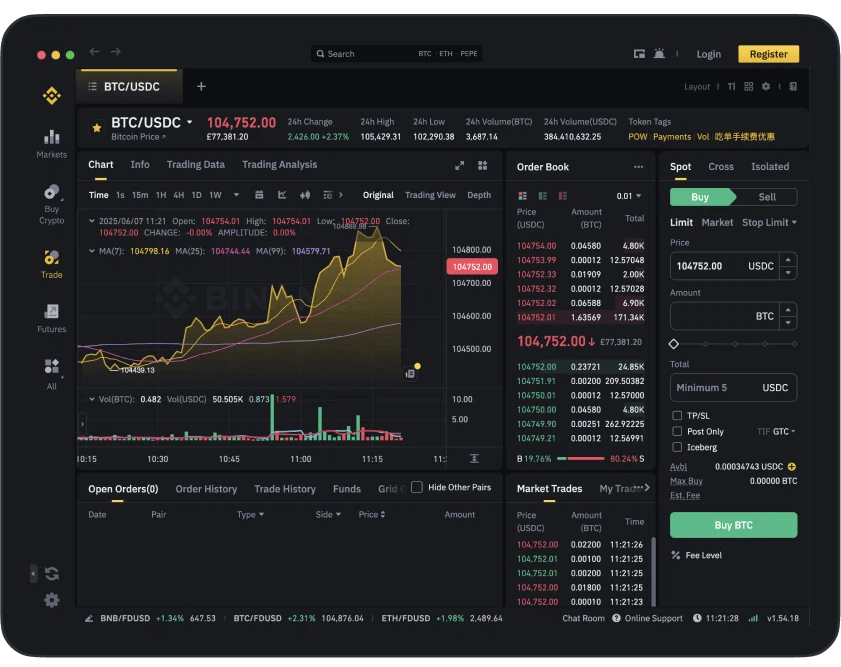841x667 pixels.
Task: Open settings gear in the bottom-left sidebar
Action: coord(52,600)
